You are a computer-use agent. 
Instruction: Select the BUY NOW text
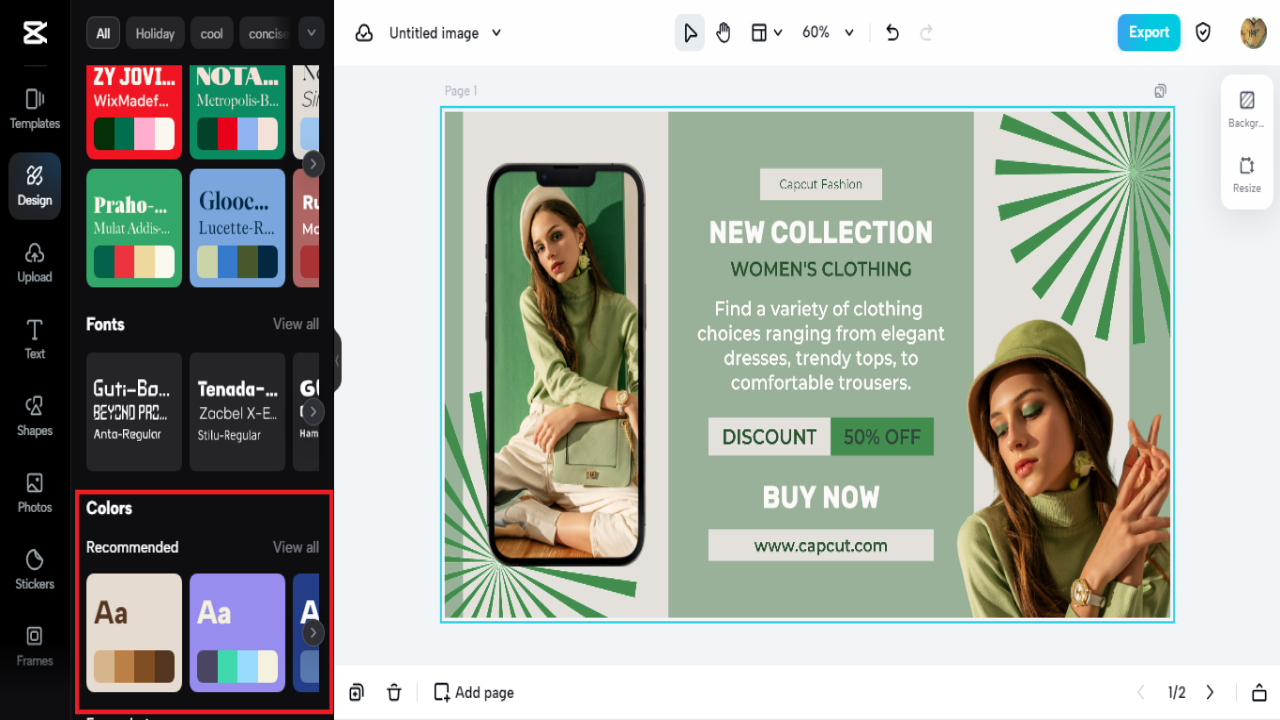point(821,497)
